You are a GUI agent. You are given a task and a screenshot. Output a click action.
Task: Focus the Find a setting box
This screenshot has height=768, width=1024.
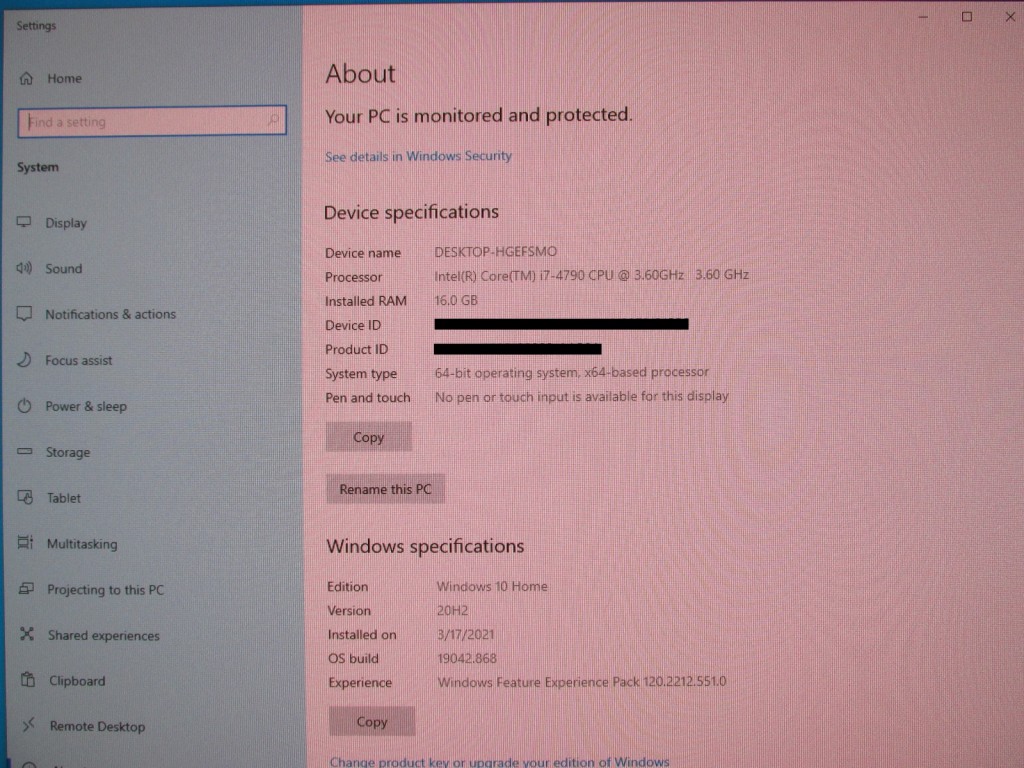pos(152,121)
